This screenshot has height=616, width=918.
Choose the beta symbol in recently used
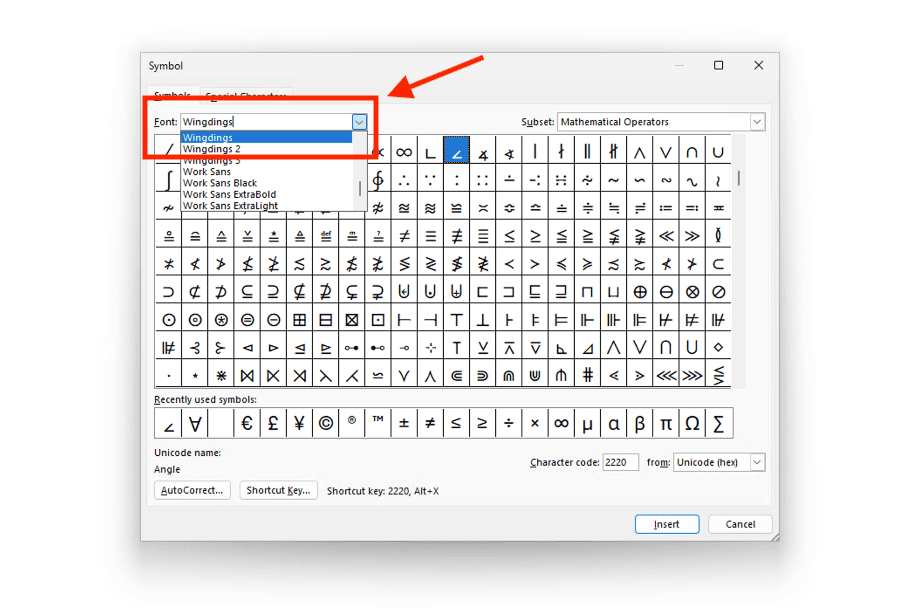pos(640,423)
